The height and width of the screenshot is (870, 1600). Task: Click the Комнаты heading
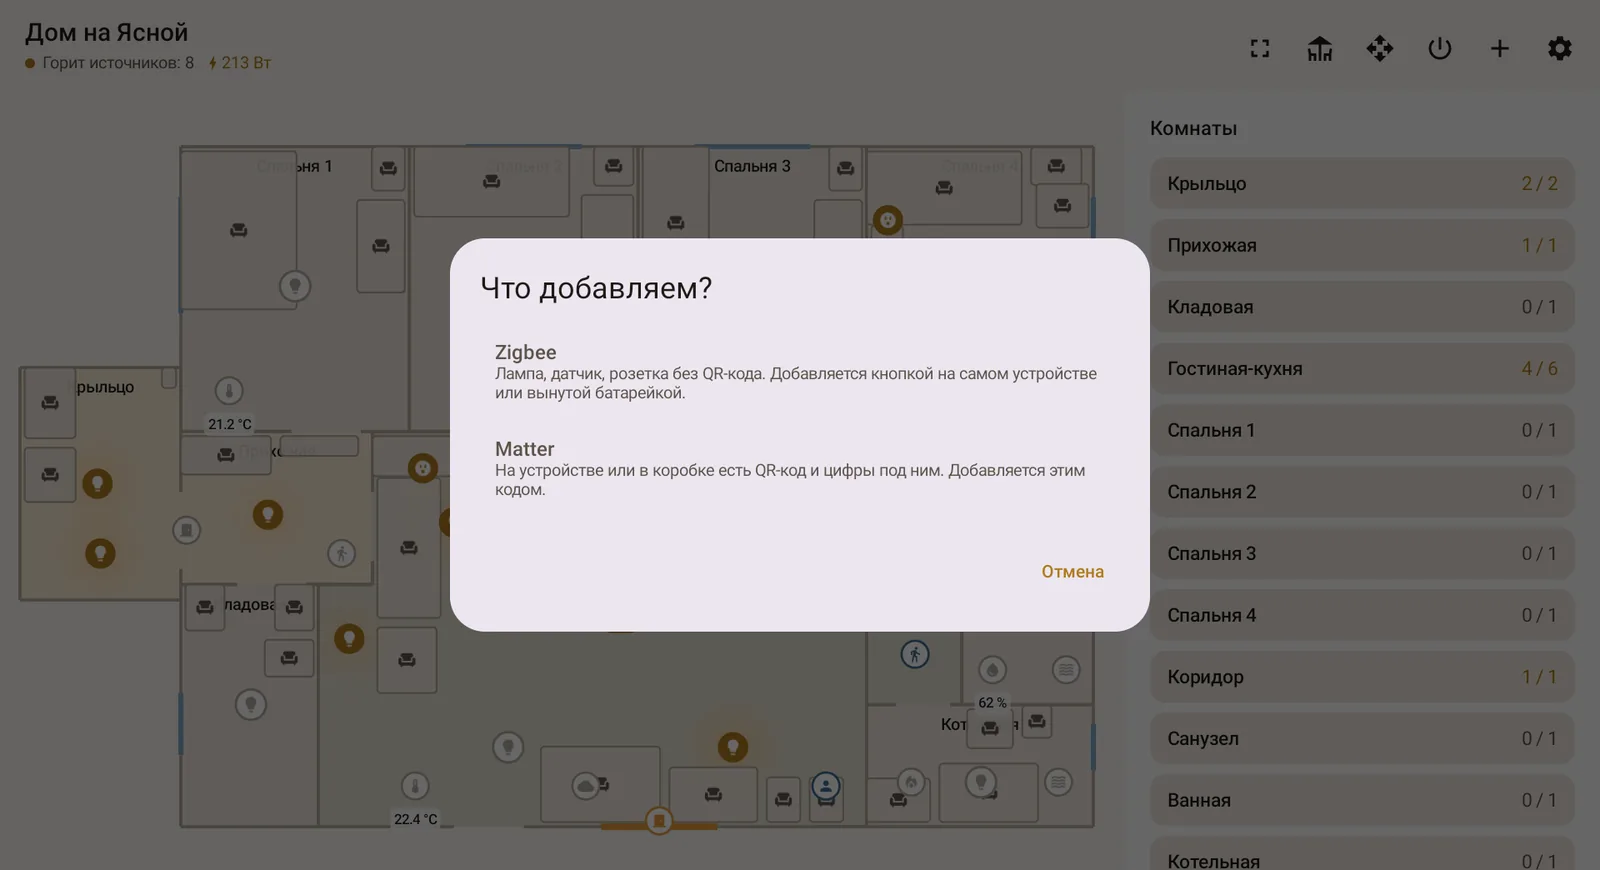click(x=1193, y=128)
